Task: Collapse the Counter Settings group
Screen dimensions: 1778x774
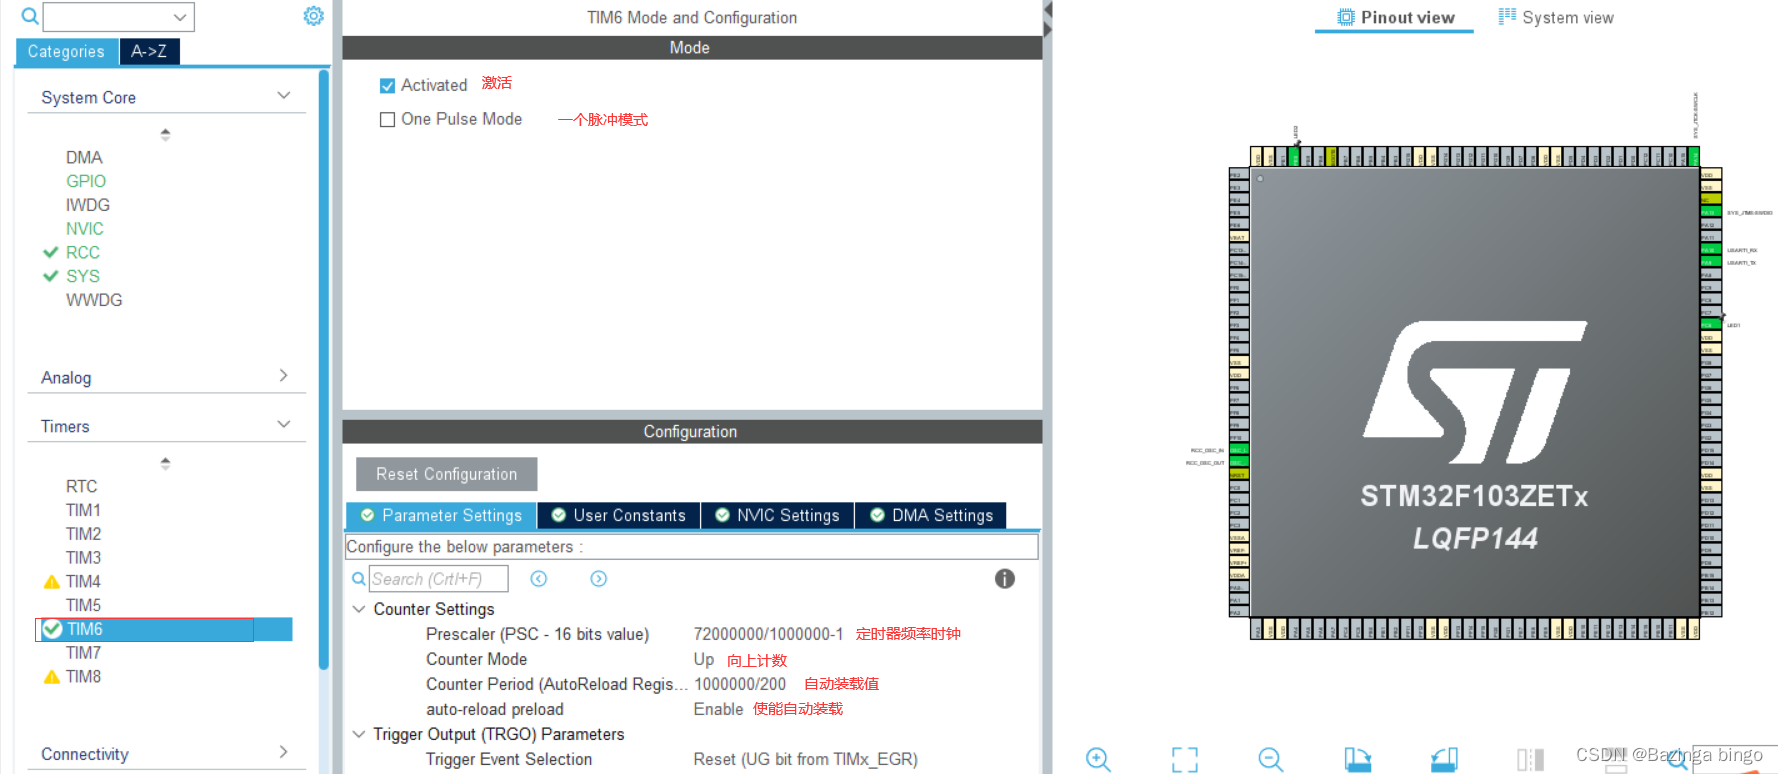Action: [359, 609]
